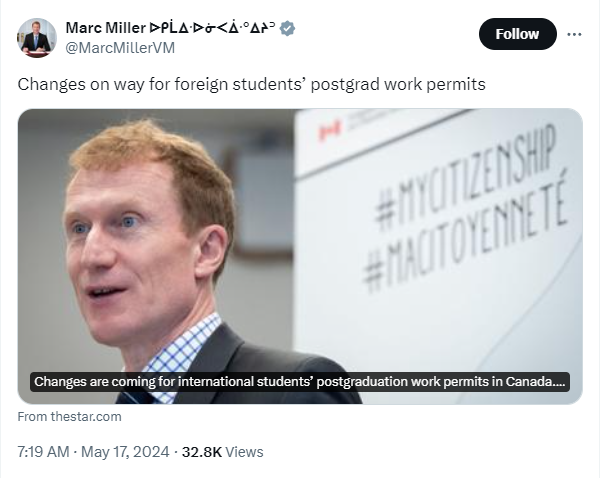Click the card caption about postgraduation work permits

[300, 382]
